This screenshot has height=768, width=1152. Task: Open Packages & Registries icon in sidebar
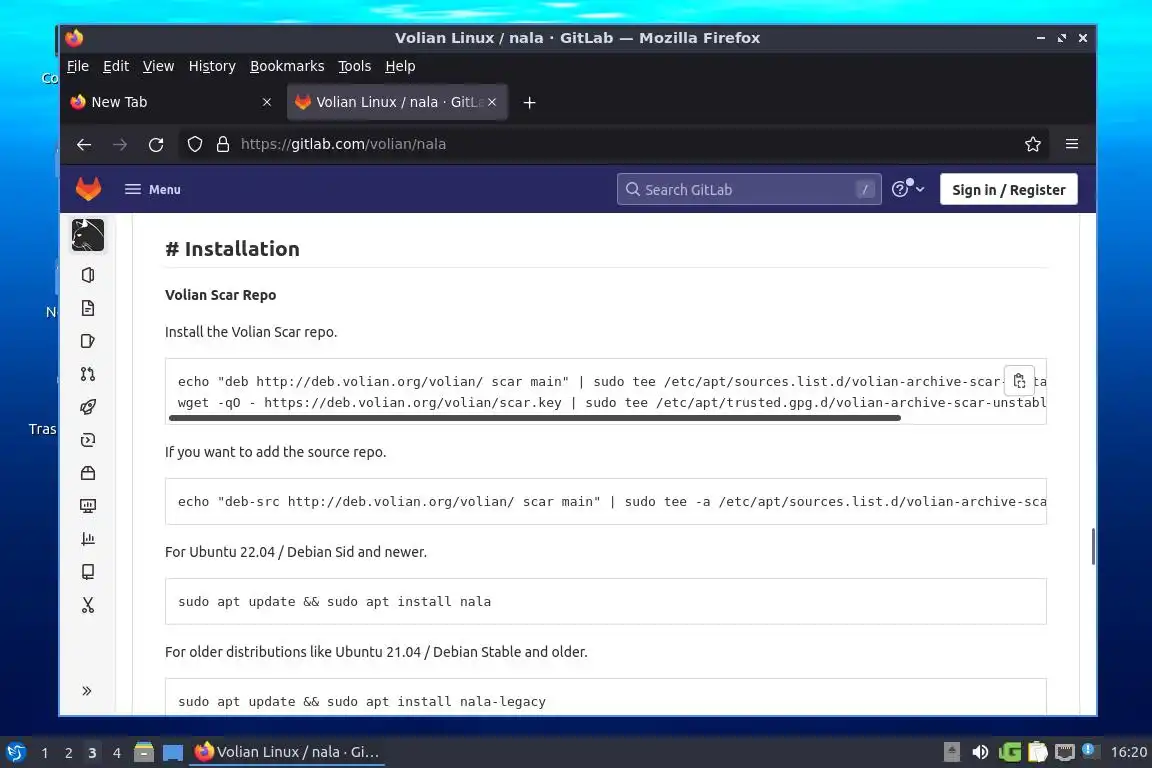[x=87, y=473]
